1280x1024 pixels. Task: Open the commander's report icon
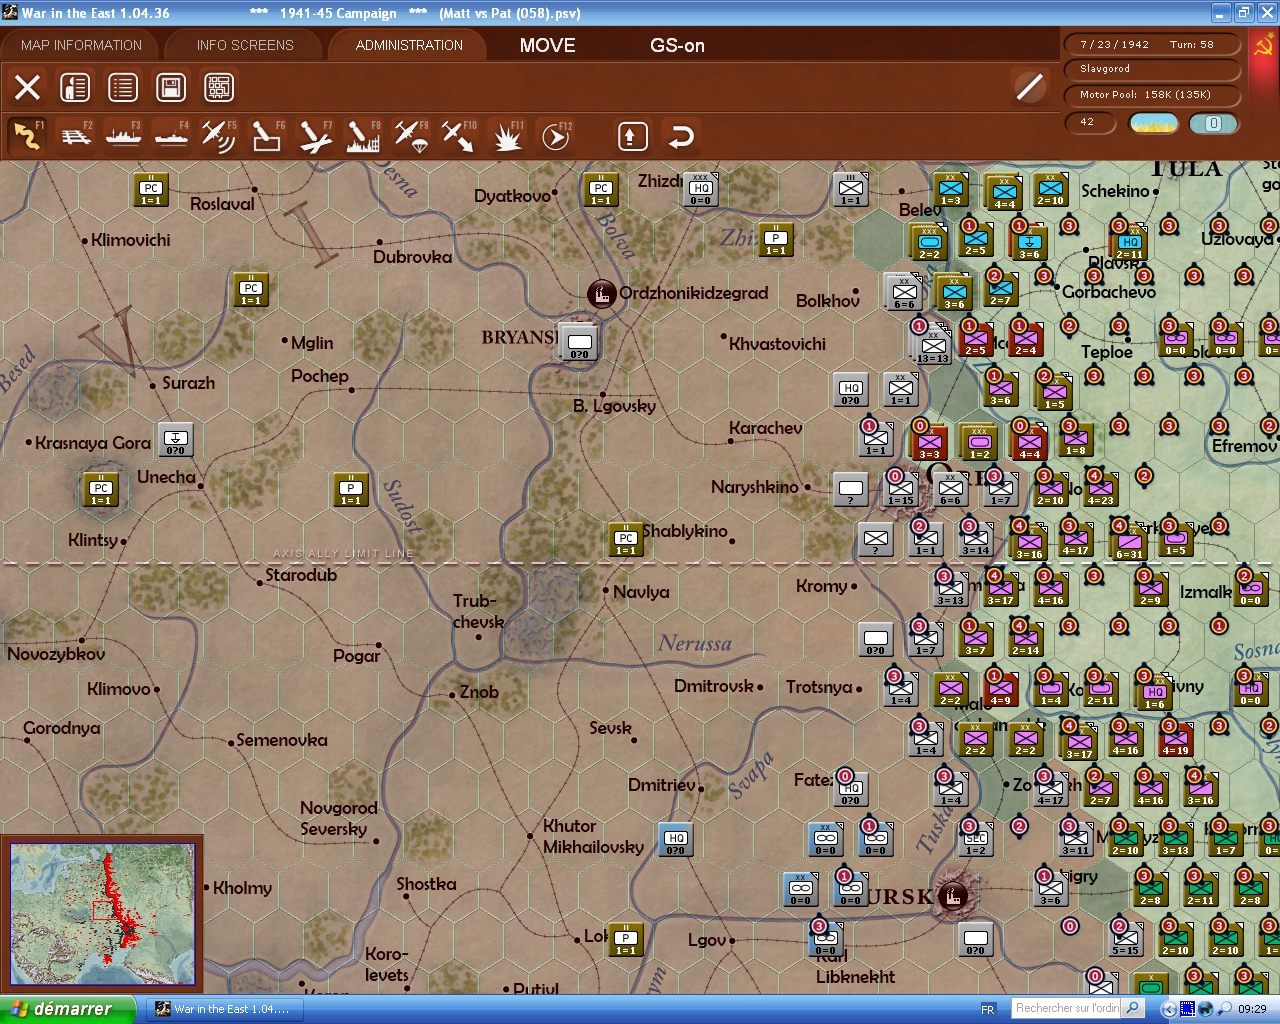coord(75,87)
